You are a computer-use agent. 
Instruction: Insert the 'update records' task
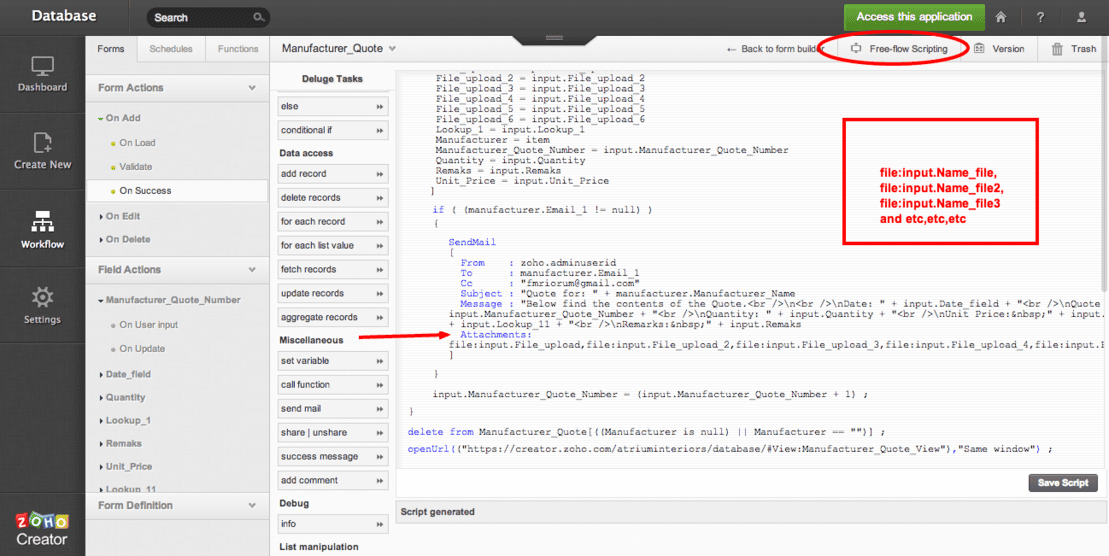click(332, 294)
